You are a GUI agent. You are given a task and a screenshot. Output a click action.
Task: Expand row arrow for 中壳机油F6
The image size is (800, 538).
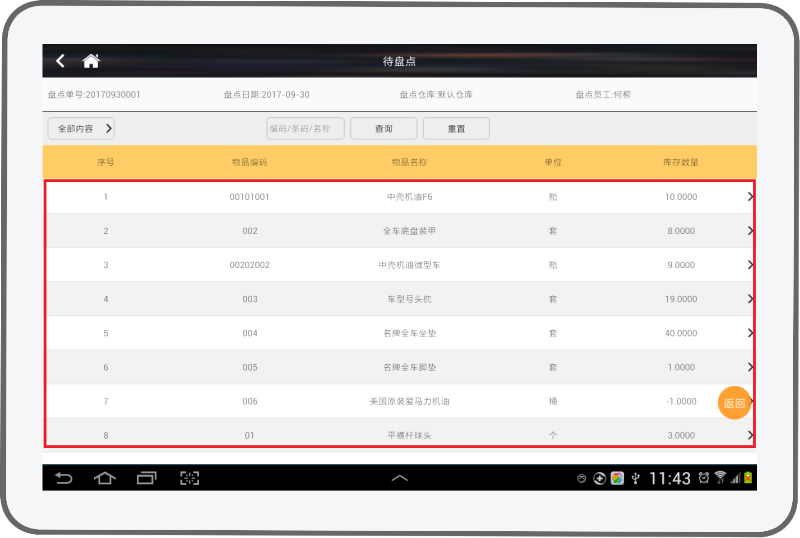[749, 197]
